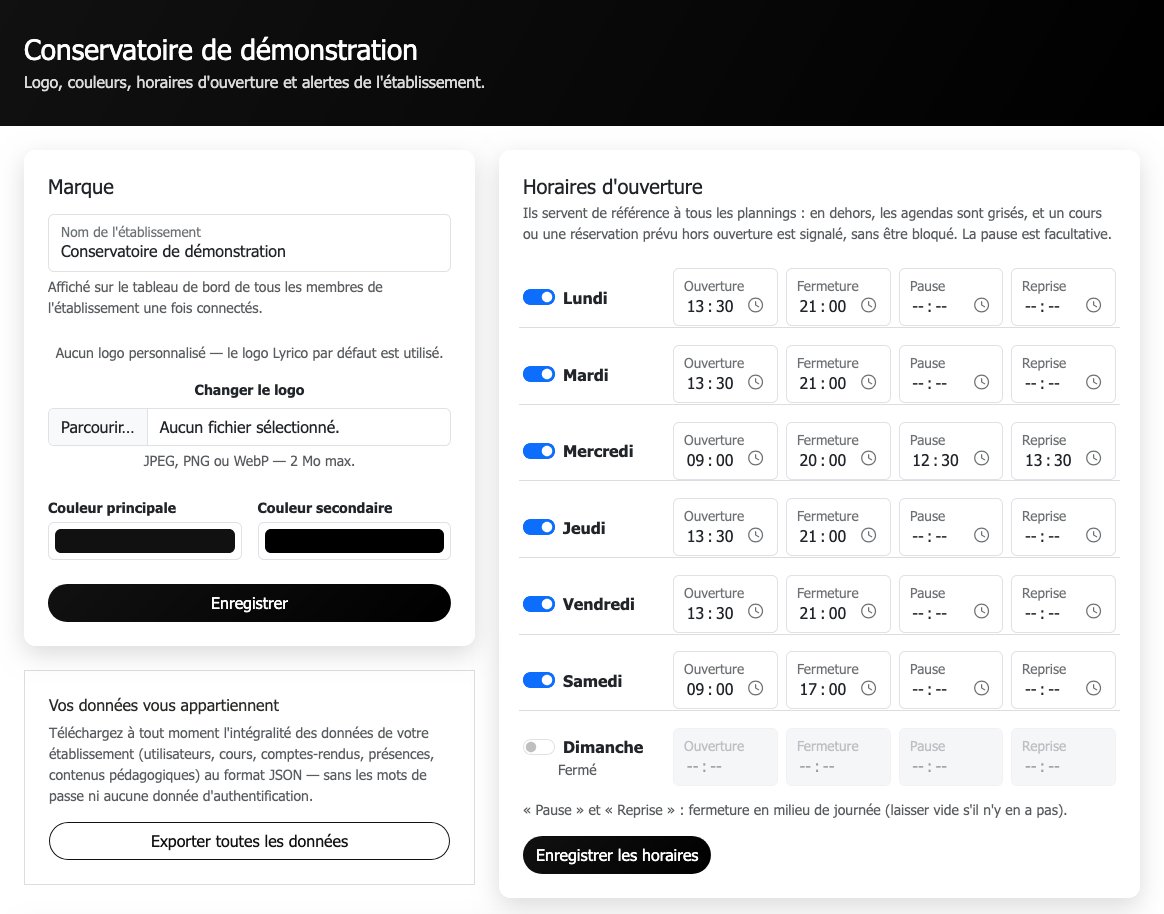Click the 'Horaires d'ouverture' heading
Viewport: 1164px width, 914px height.
pos(612,186)
